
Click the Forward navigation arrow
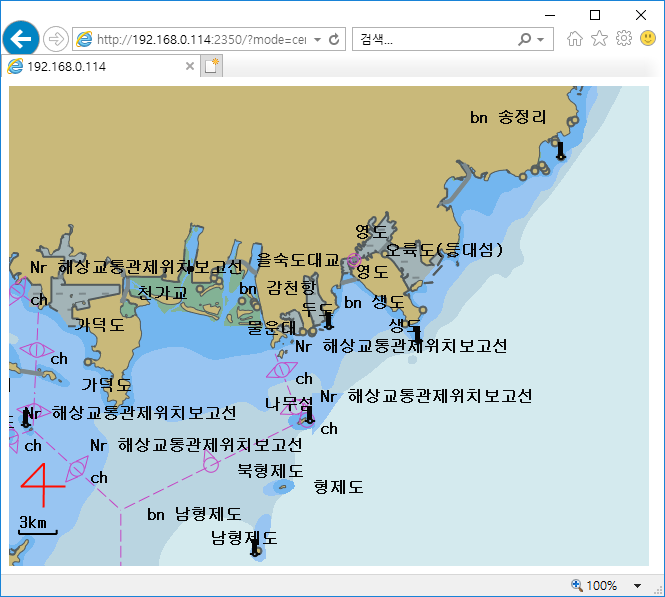(x=56, y=39)
